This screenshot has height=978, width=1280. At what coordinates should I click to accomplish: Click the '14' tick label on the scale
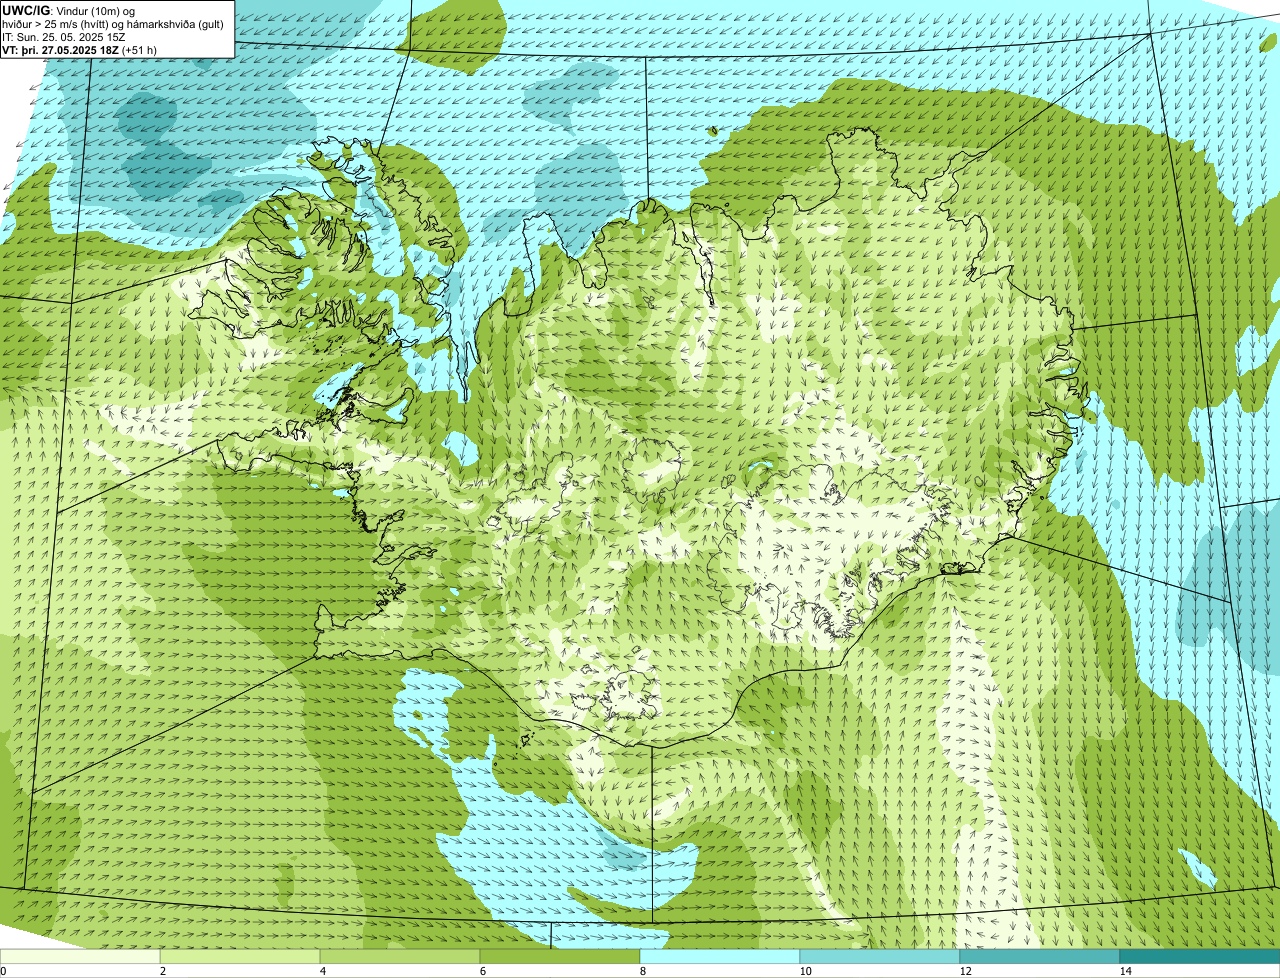[x=1125, y=971]
